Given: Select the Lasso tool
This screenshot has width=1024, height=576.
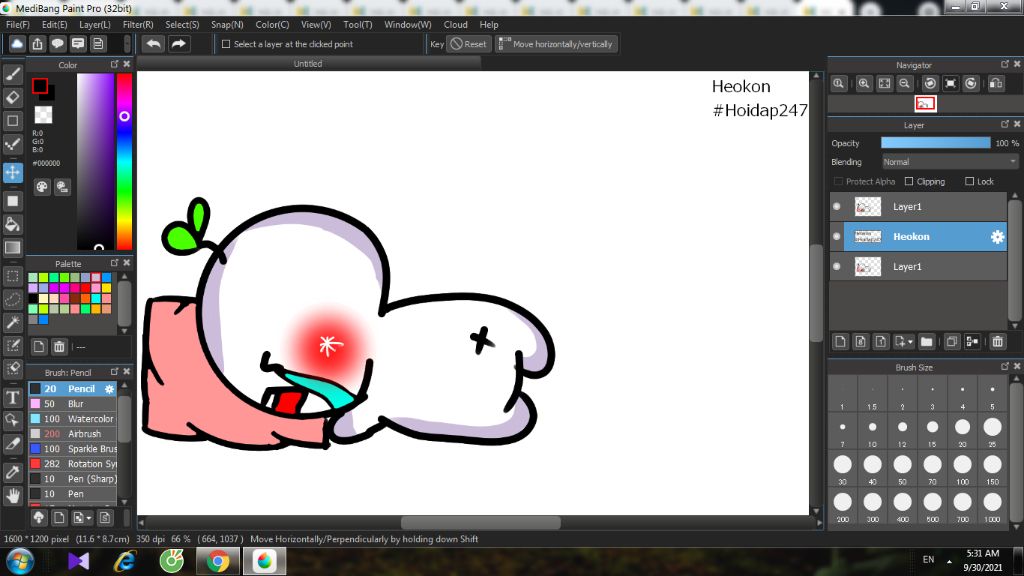Looking at the screenshot, I should coord(12,299).
